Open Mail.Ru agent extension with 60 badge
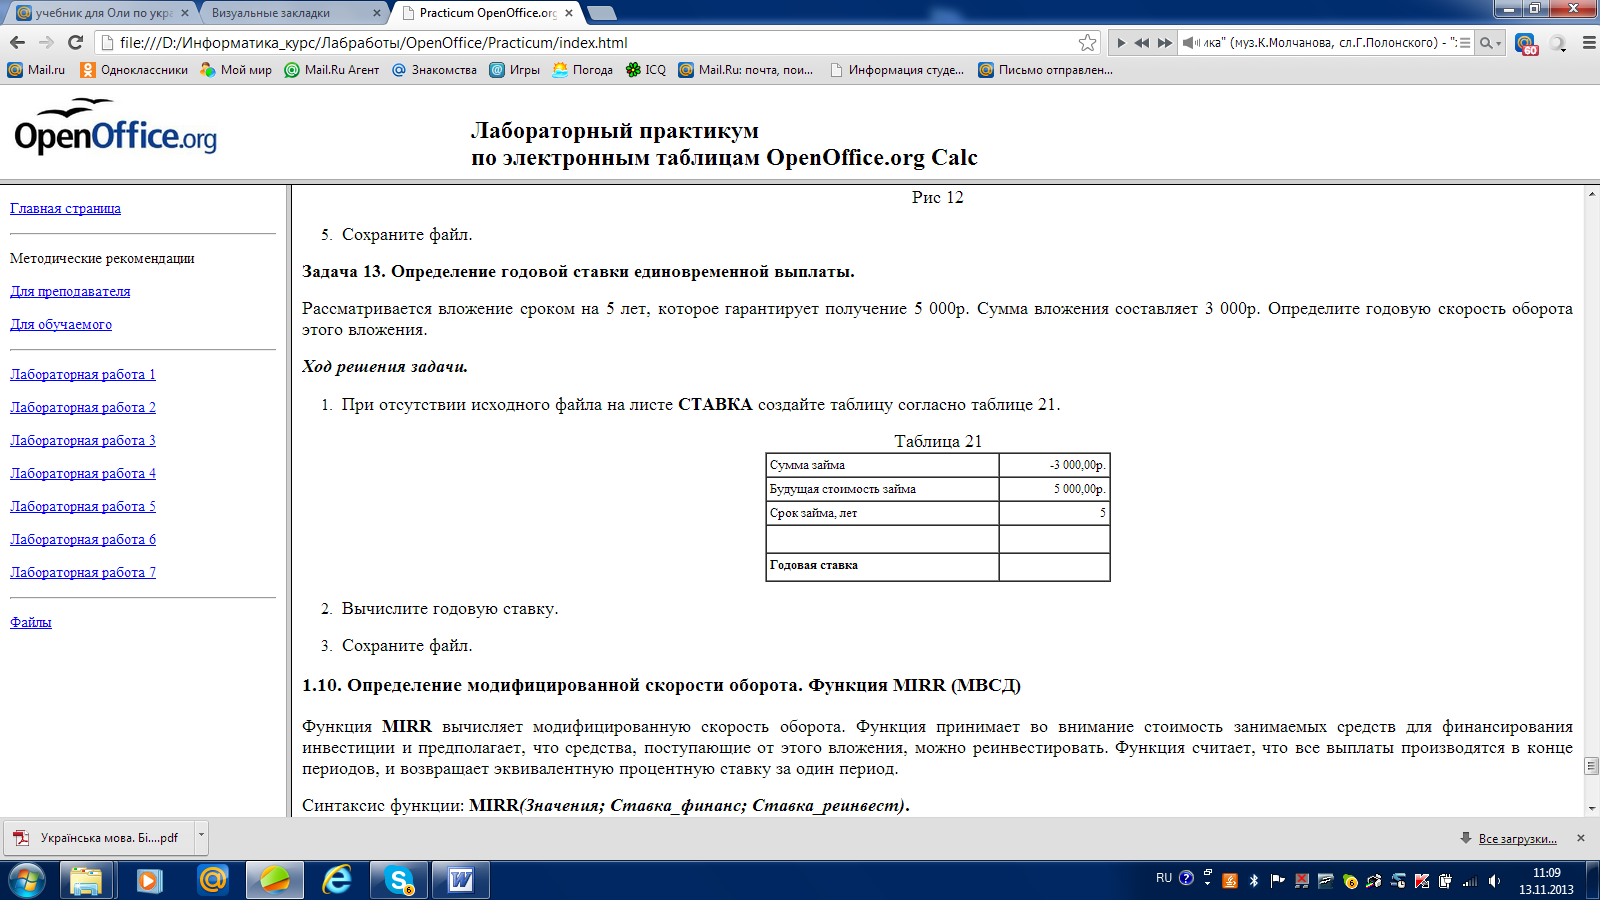This screenshot has width=1600, height=900. click(1525, 43)
